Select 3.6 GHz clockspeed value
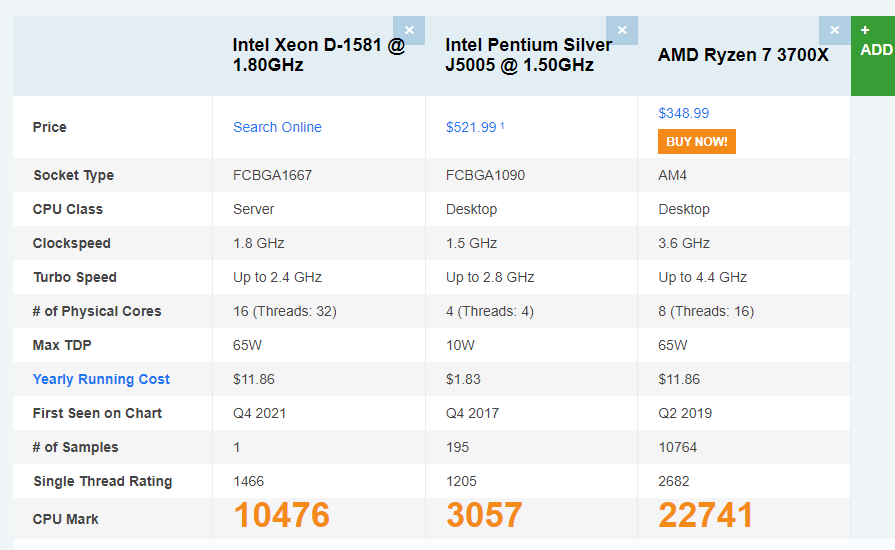Image resolution: width=895 pixels, height=550 pixels. coord(684,243)
